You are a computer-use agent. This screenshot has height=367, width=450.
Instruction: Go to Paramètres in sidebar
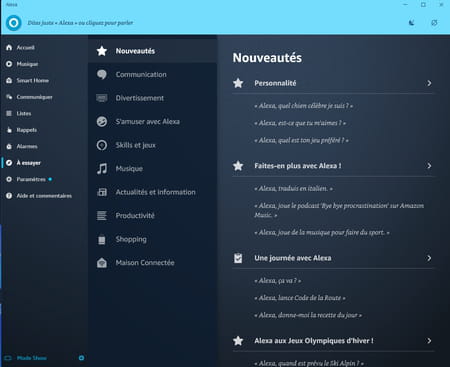click(31, 179)
